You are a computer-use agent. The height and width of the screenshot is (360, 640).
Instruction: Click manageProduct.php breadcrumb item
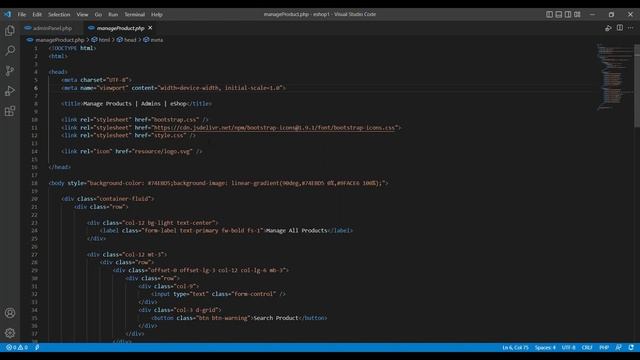click(x=60, y=40)
